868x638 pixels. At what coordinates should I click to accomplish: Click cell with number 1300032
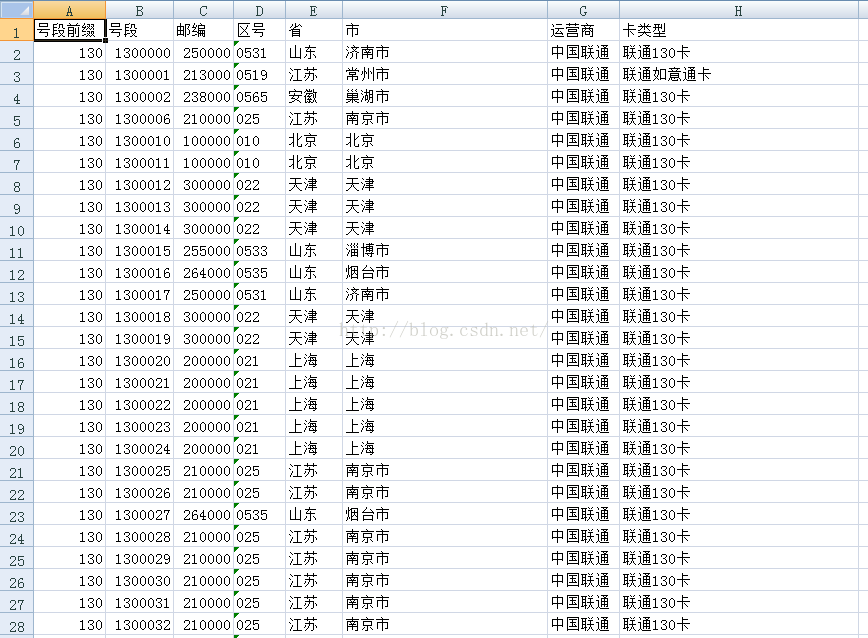tap(140, 625)
